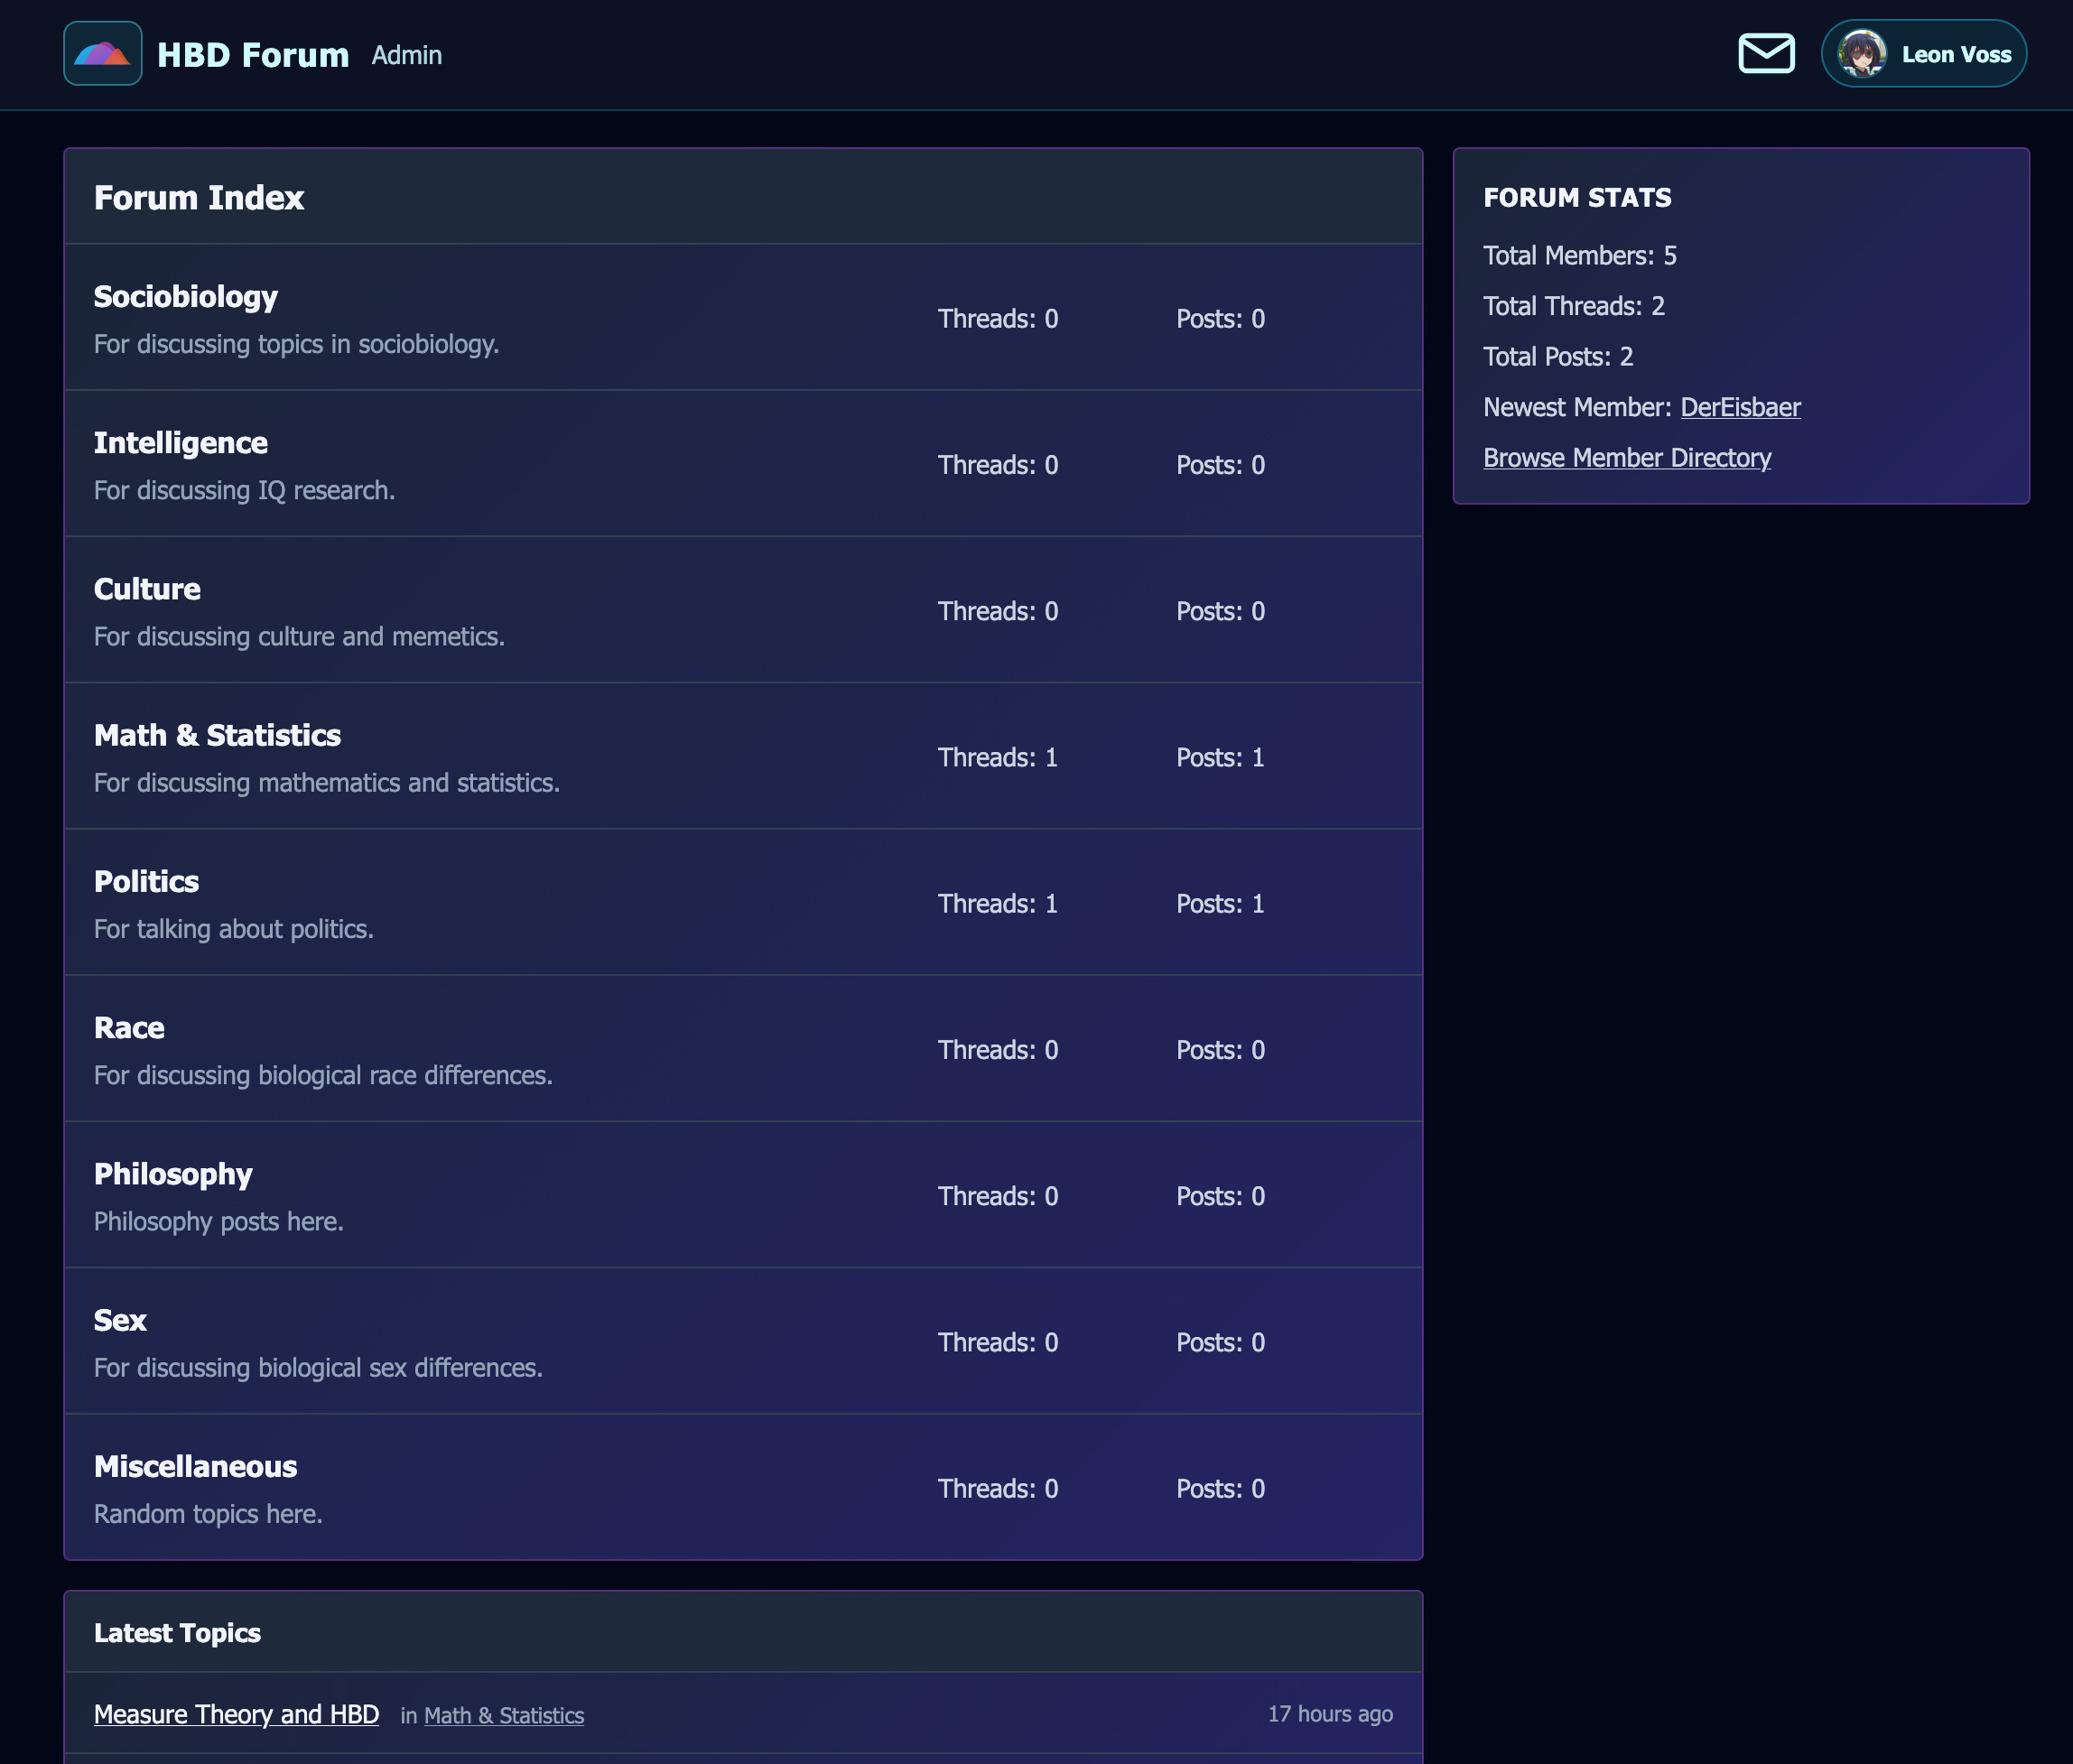
Task: Open Leon Voss user profile button
Action: click(x=1955, y=55)
